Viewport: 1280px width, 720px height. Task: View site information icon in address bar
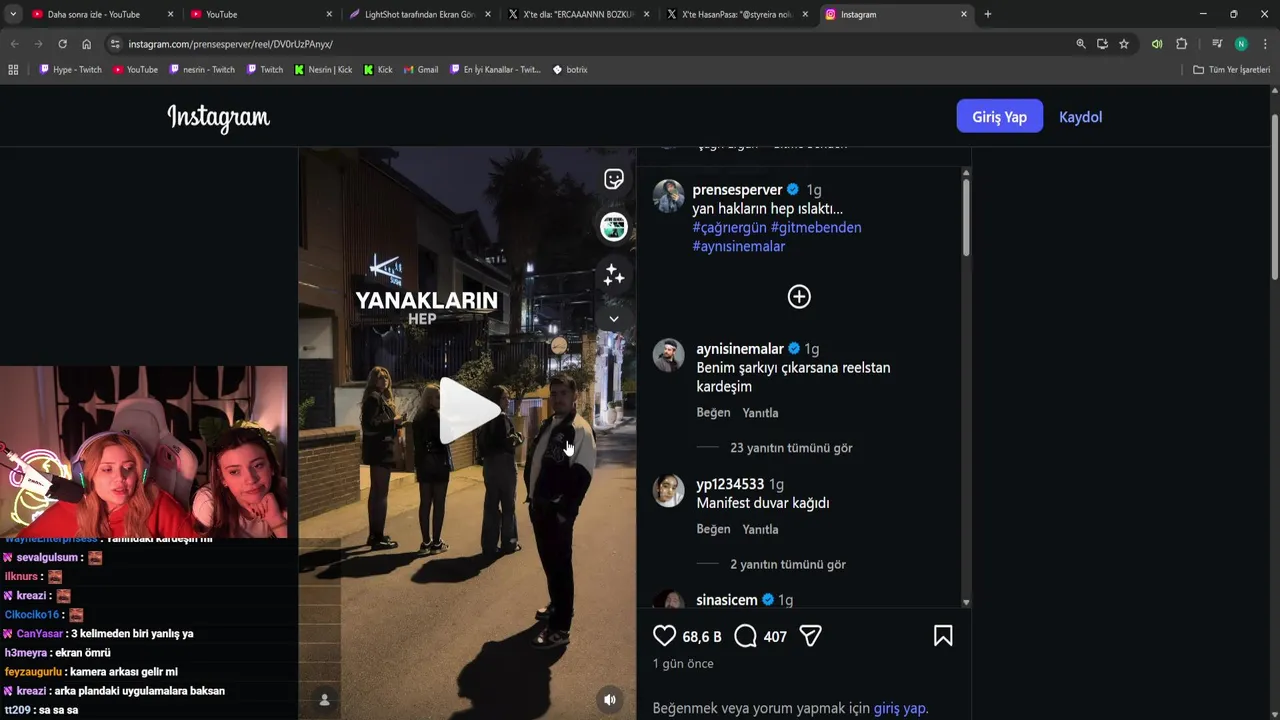coord(115,44)
